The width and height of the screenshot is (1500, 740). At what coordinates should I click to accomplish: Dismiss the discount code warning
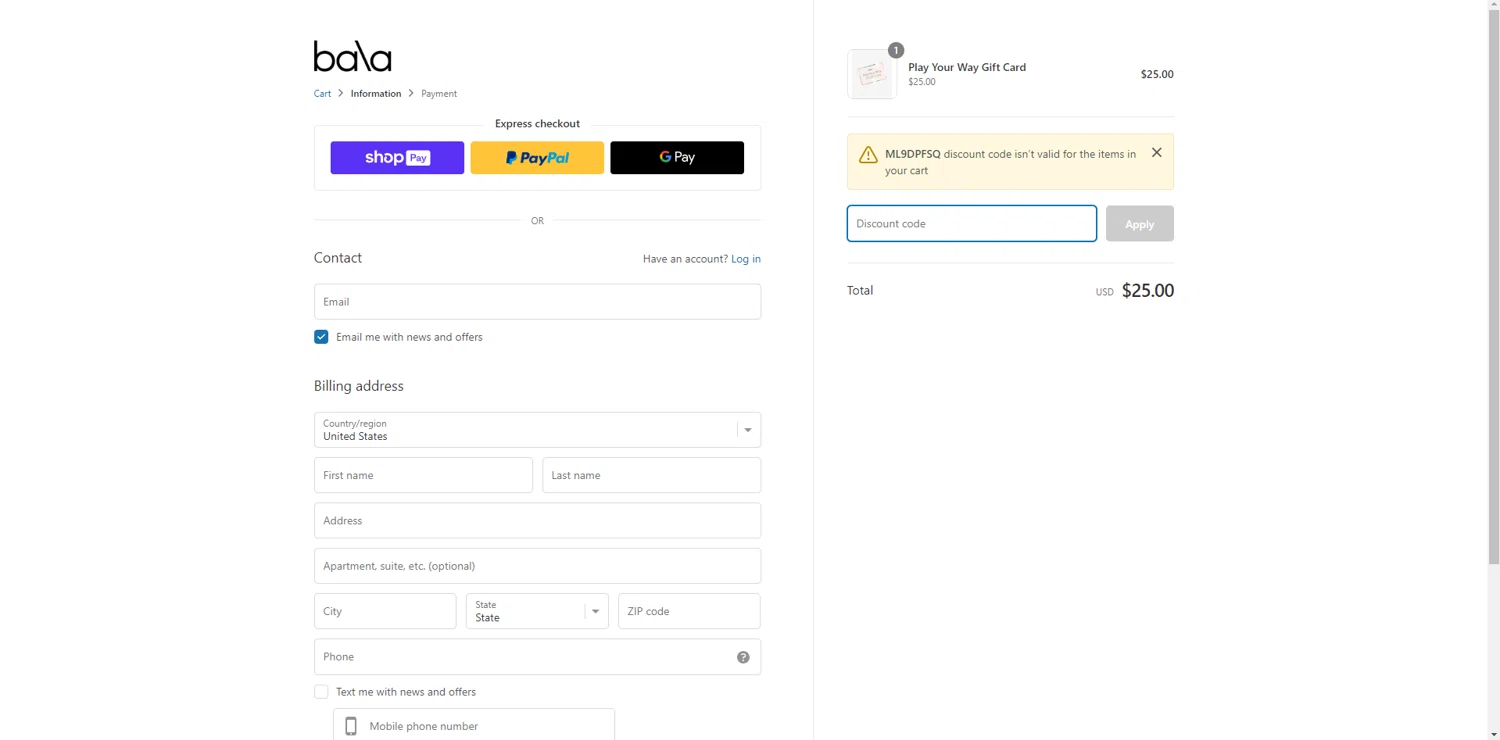point(1156,153)
